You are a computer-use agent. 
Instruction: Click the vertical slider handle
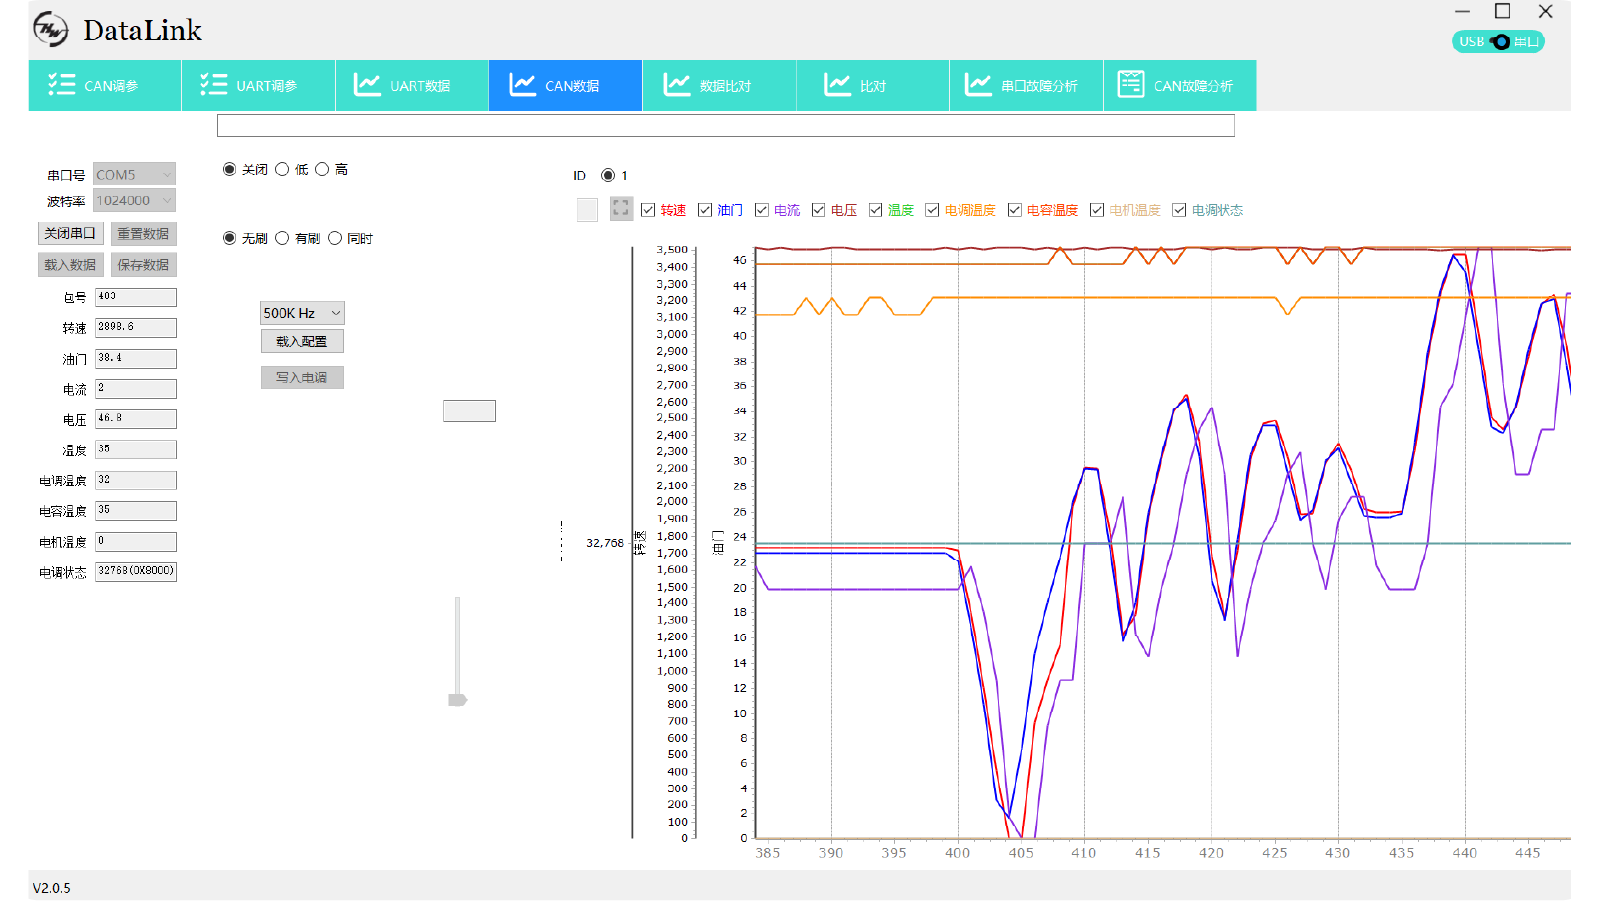coord(457,700)
